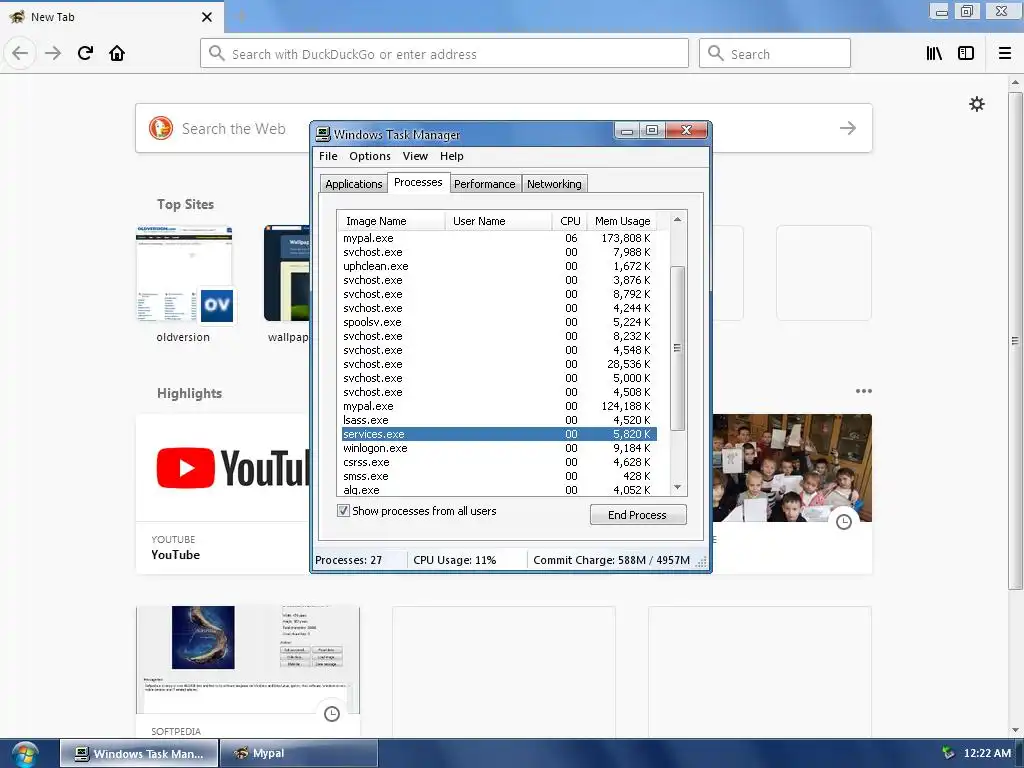Click Windows Task Manager taskbar button
The image size is (1024, 768).
click(139, 754)
